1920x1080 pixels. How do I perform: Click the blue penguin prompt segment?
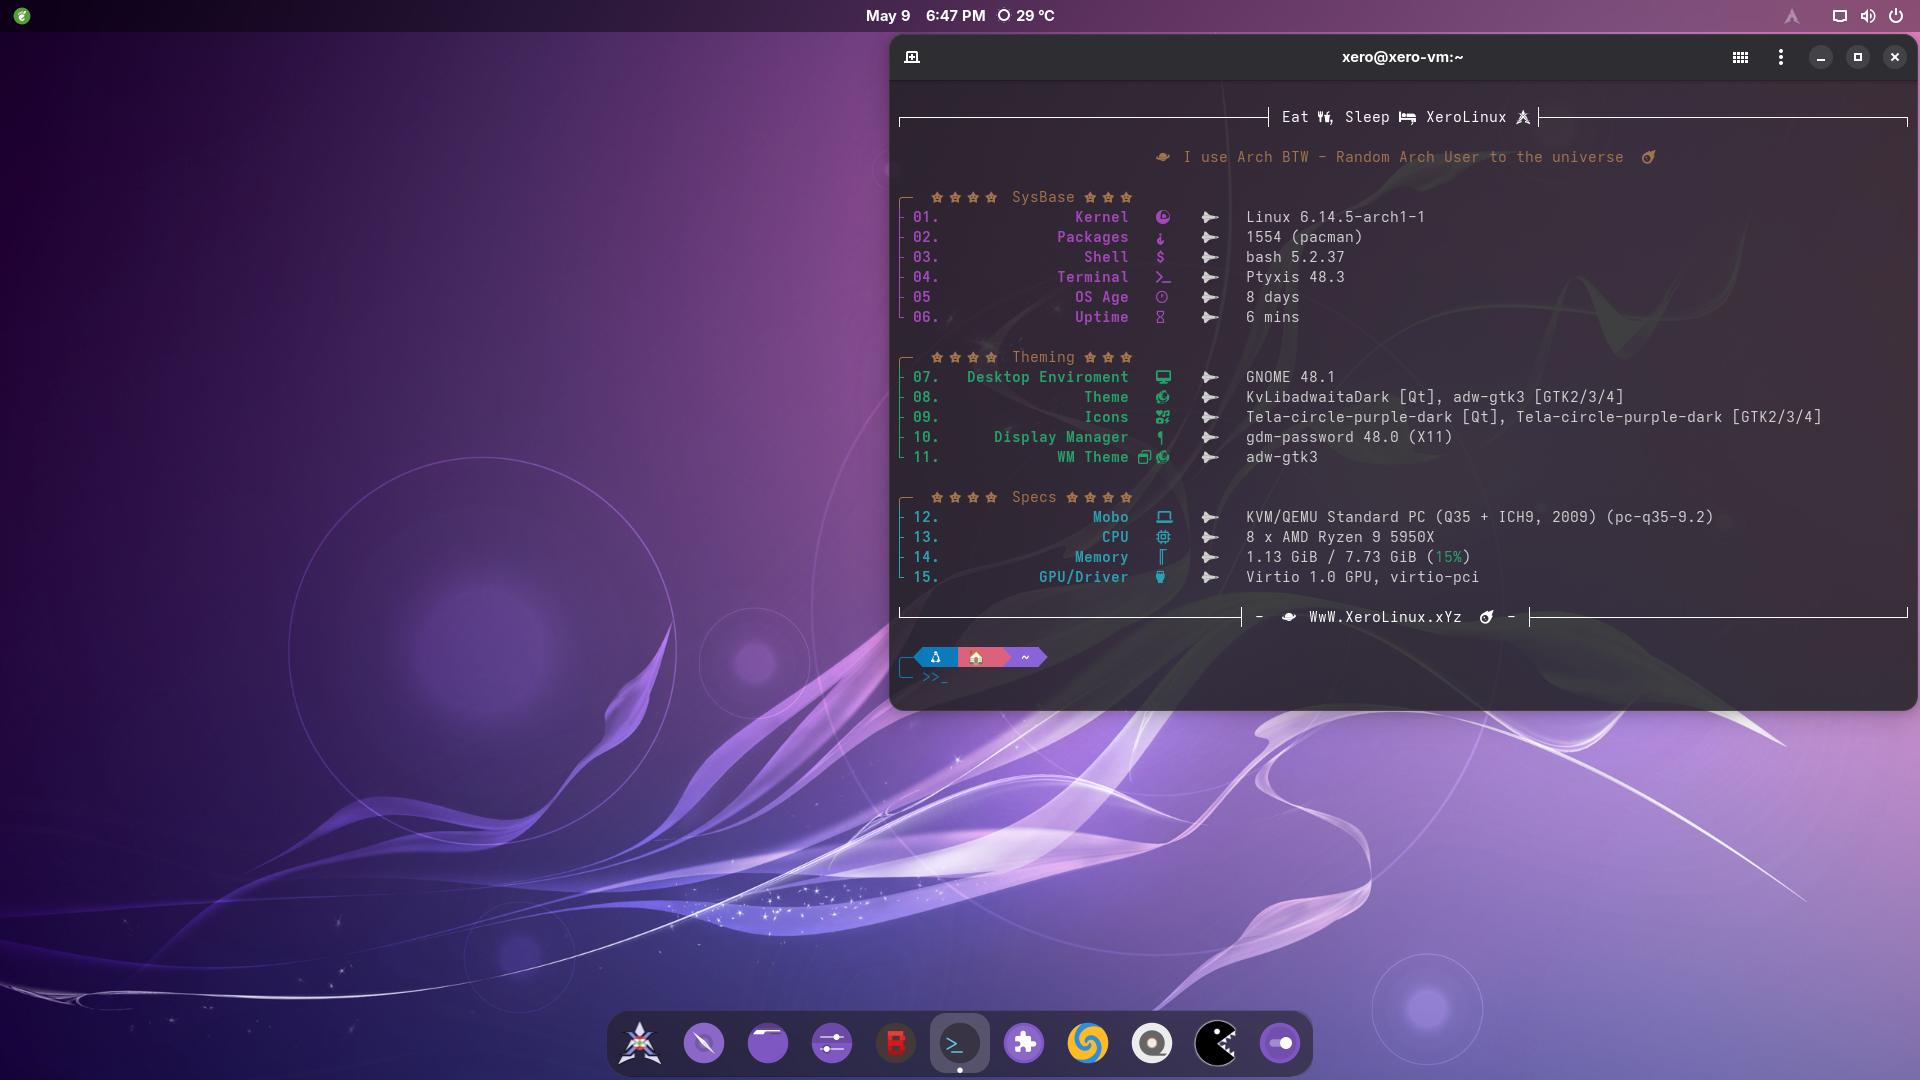pos(936,657)
